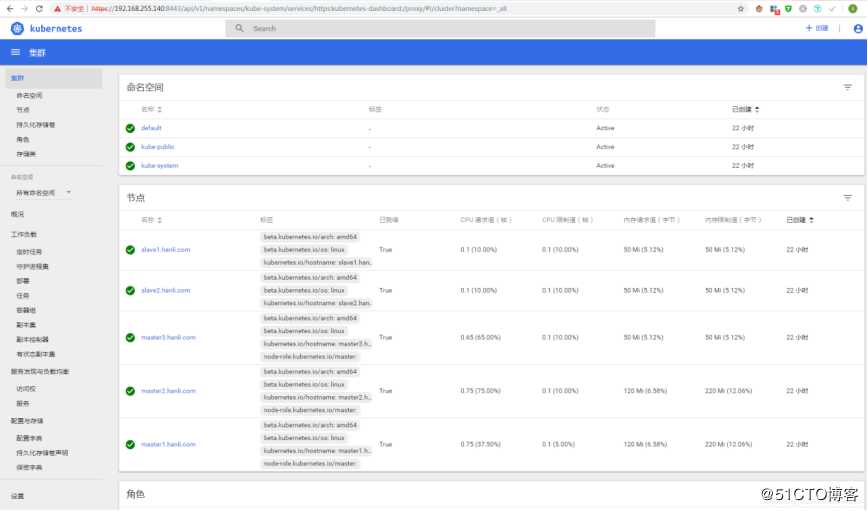Screen dimensions: 868x511
Task: Open 命名空间 in the sidebar
Action: 29,96
